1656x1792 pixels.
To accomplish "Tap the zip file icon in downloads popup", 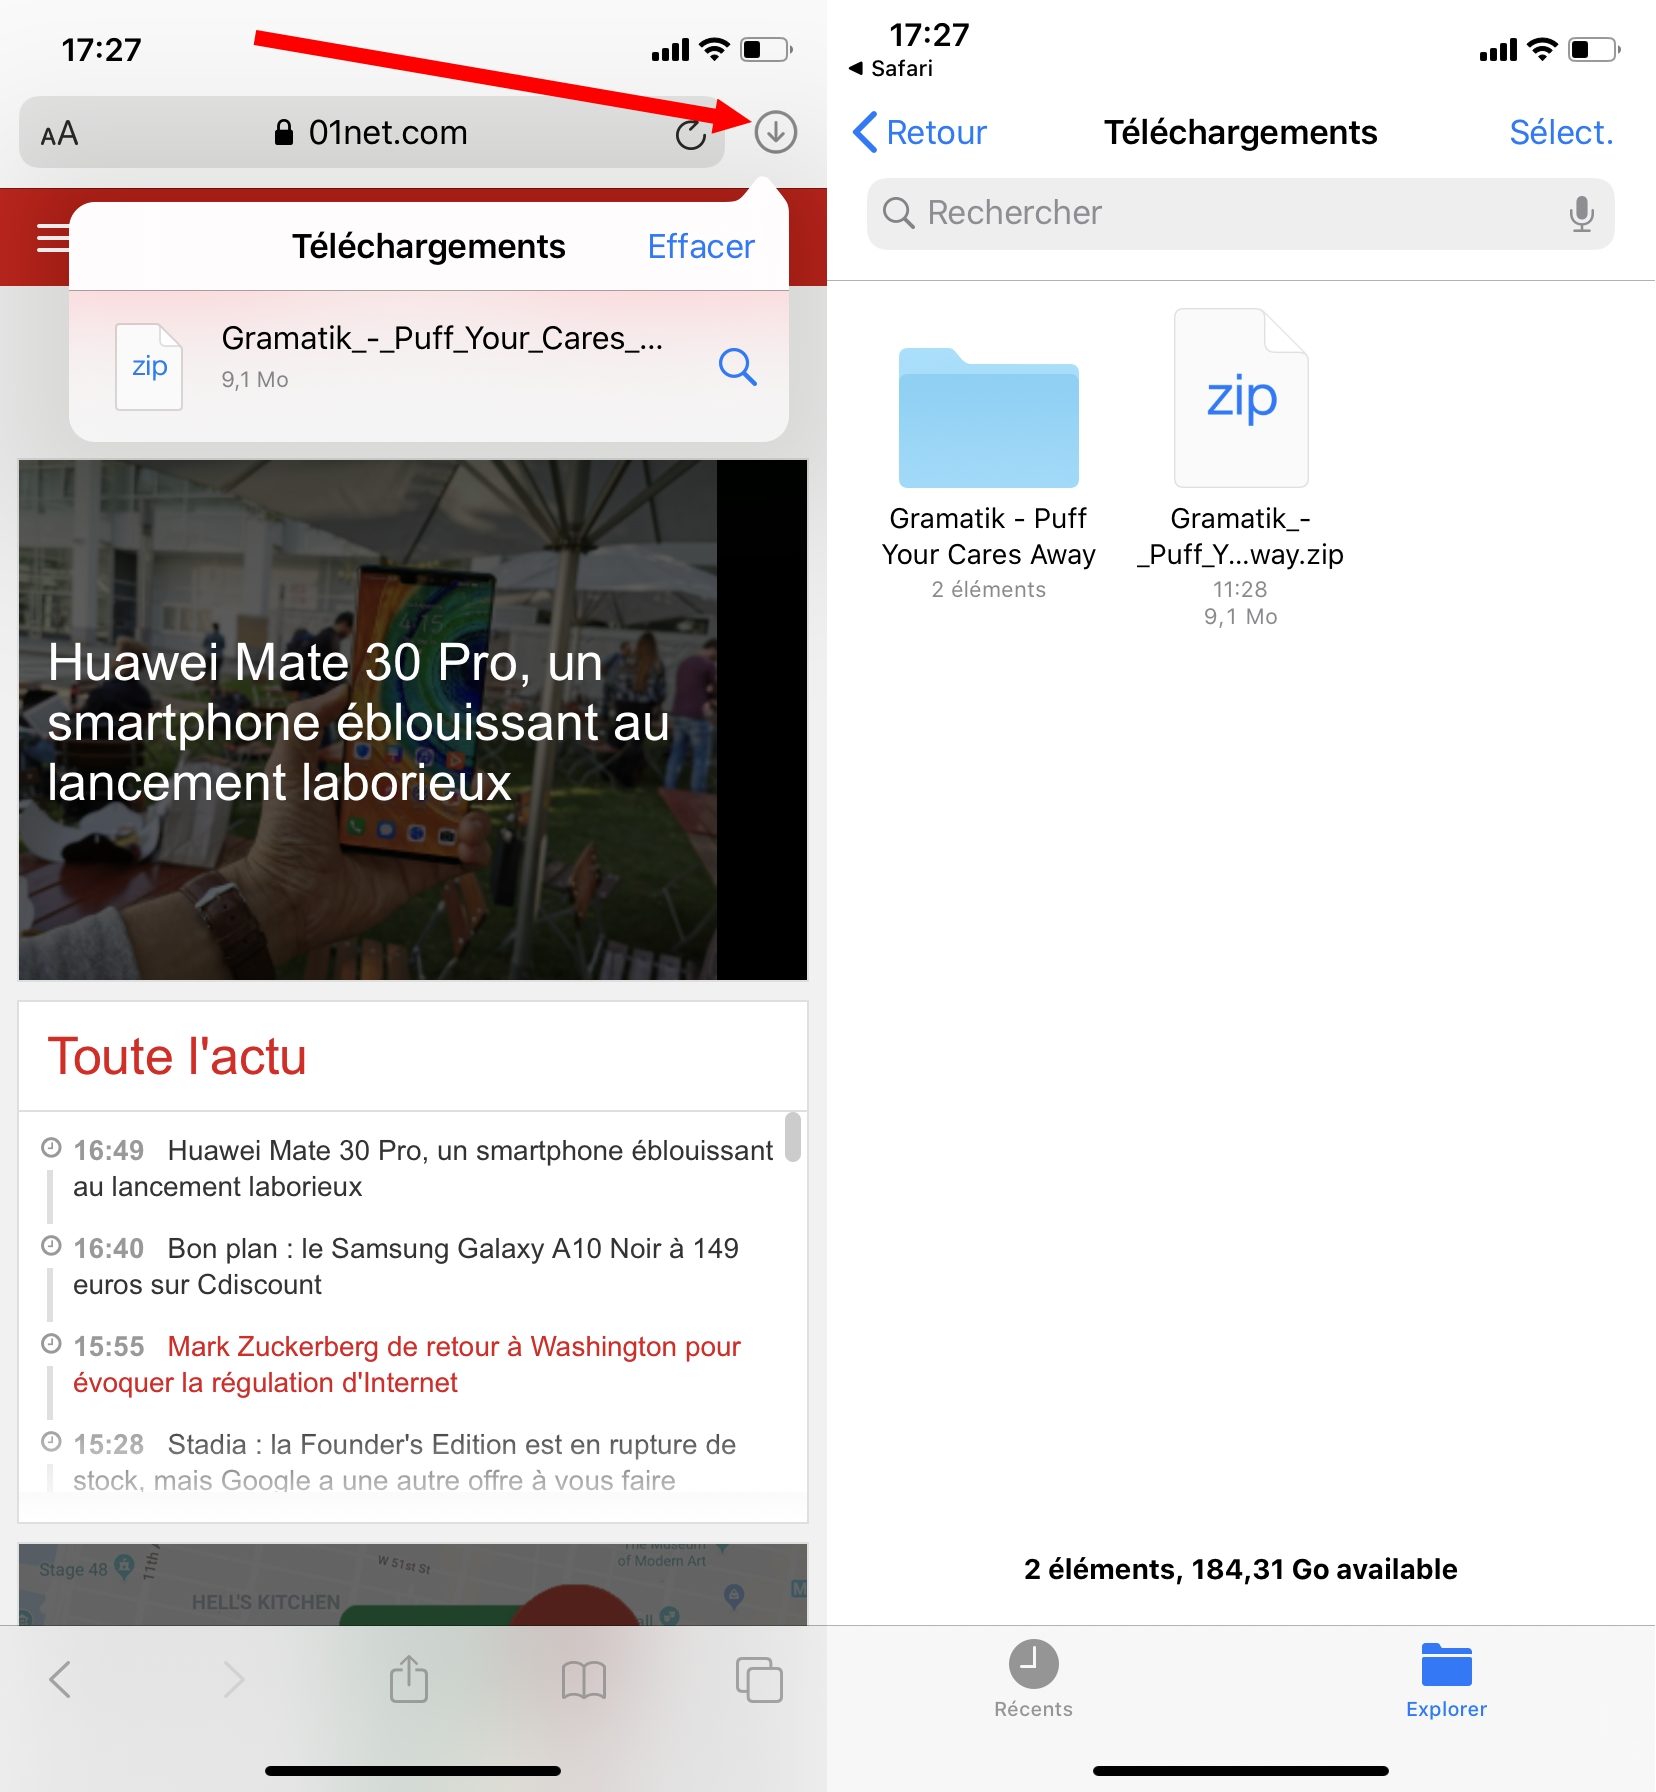I will click(149, 367).
